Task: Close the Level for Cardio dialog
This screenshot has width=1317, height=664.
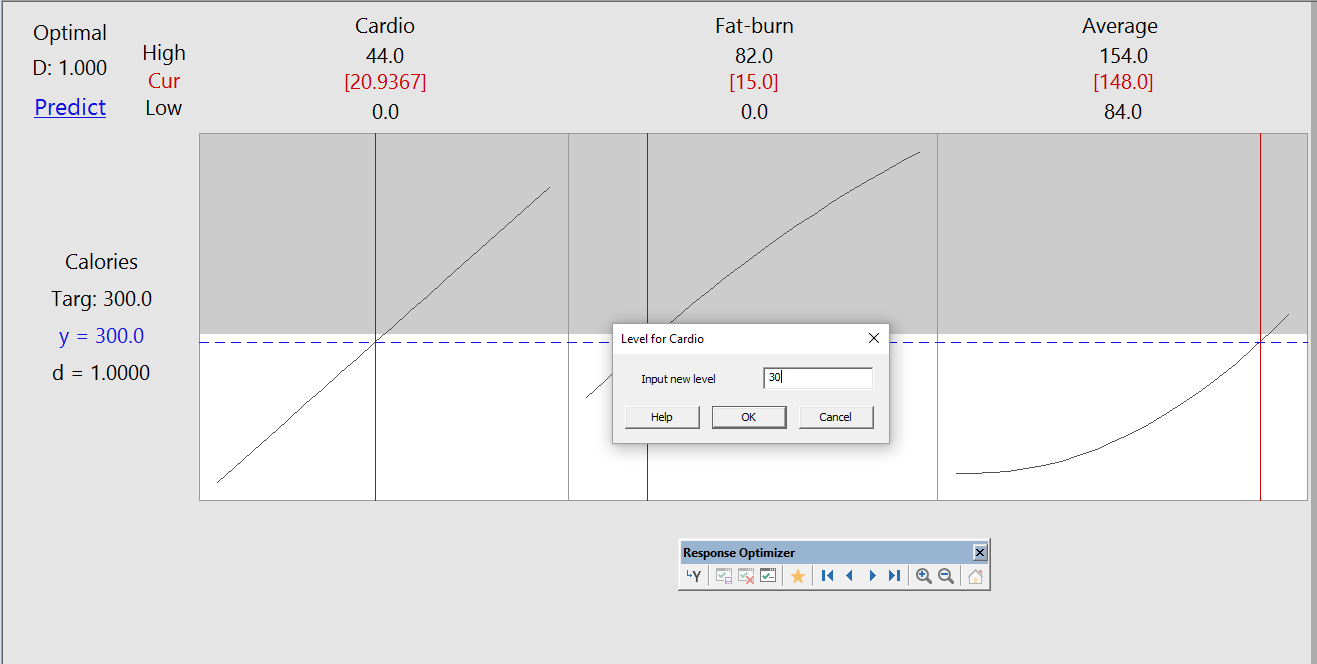Action: (x=873, y=339)
